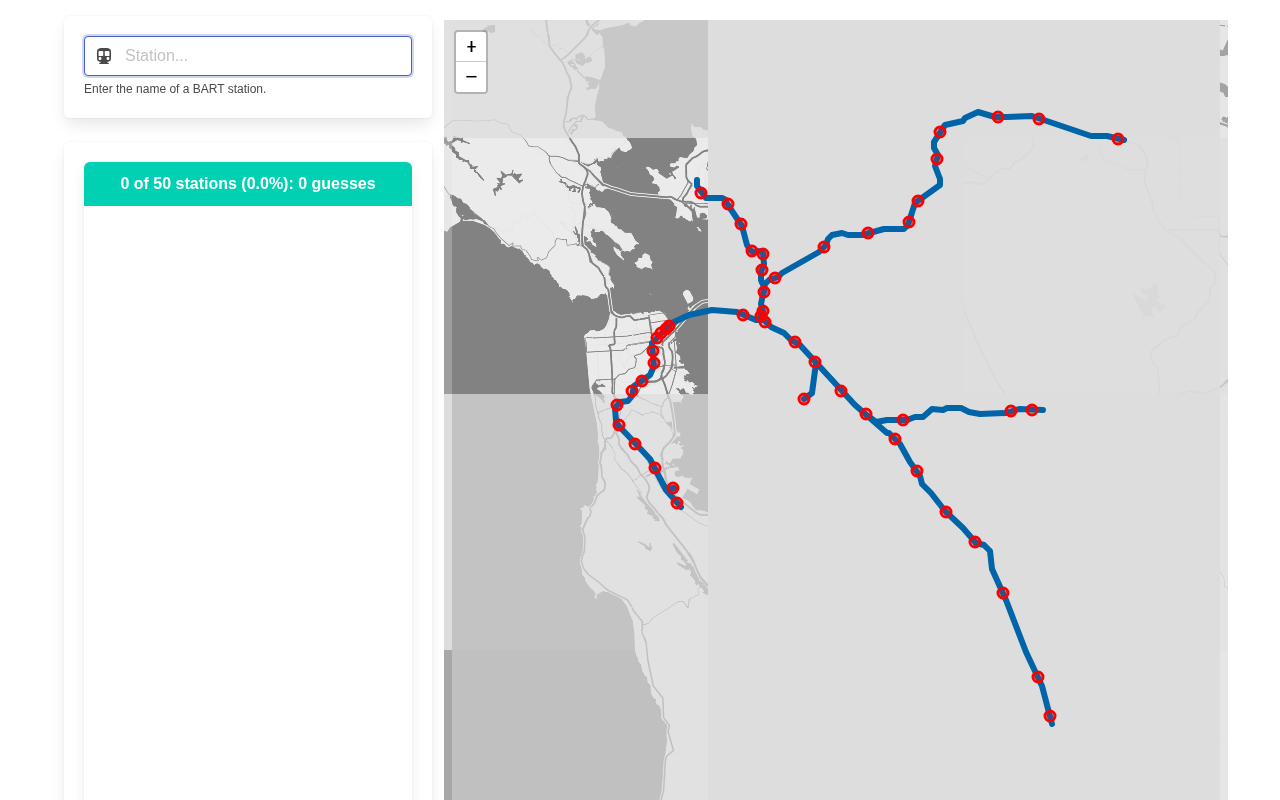
Task: Click the stations guessed progress header
Action: click(x=248, y=184)
